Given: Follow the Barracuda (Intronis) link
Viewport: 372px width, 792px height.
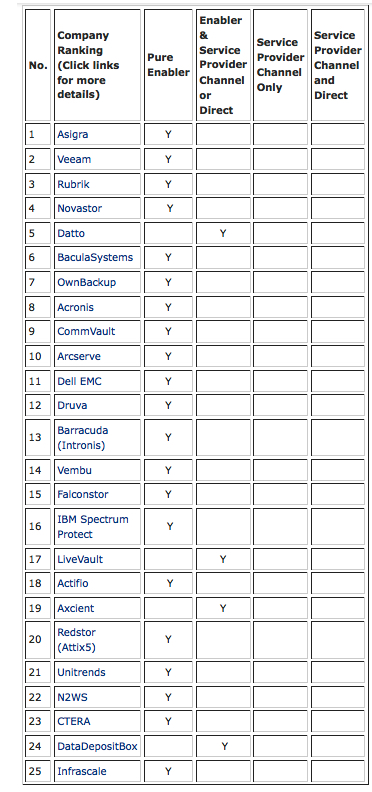Looking at the screenshot, I should tap(83, 438).
